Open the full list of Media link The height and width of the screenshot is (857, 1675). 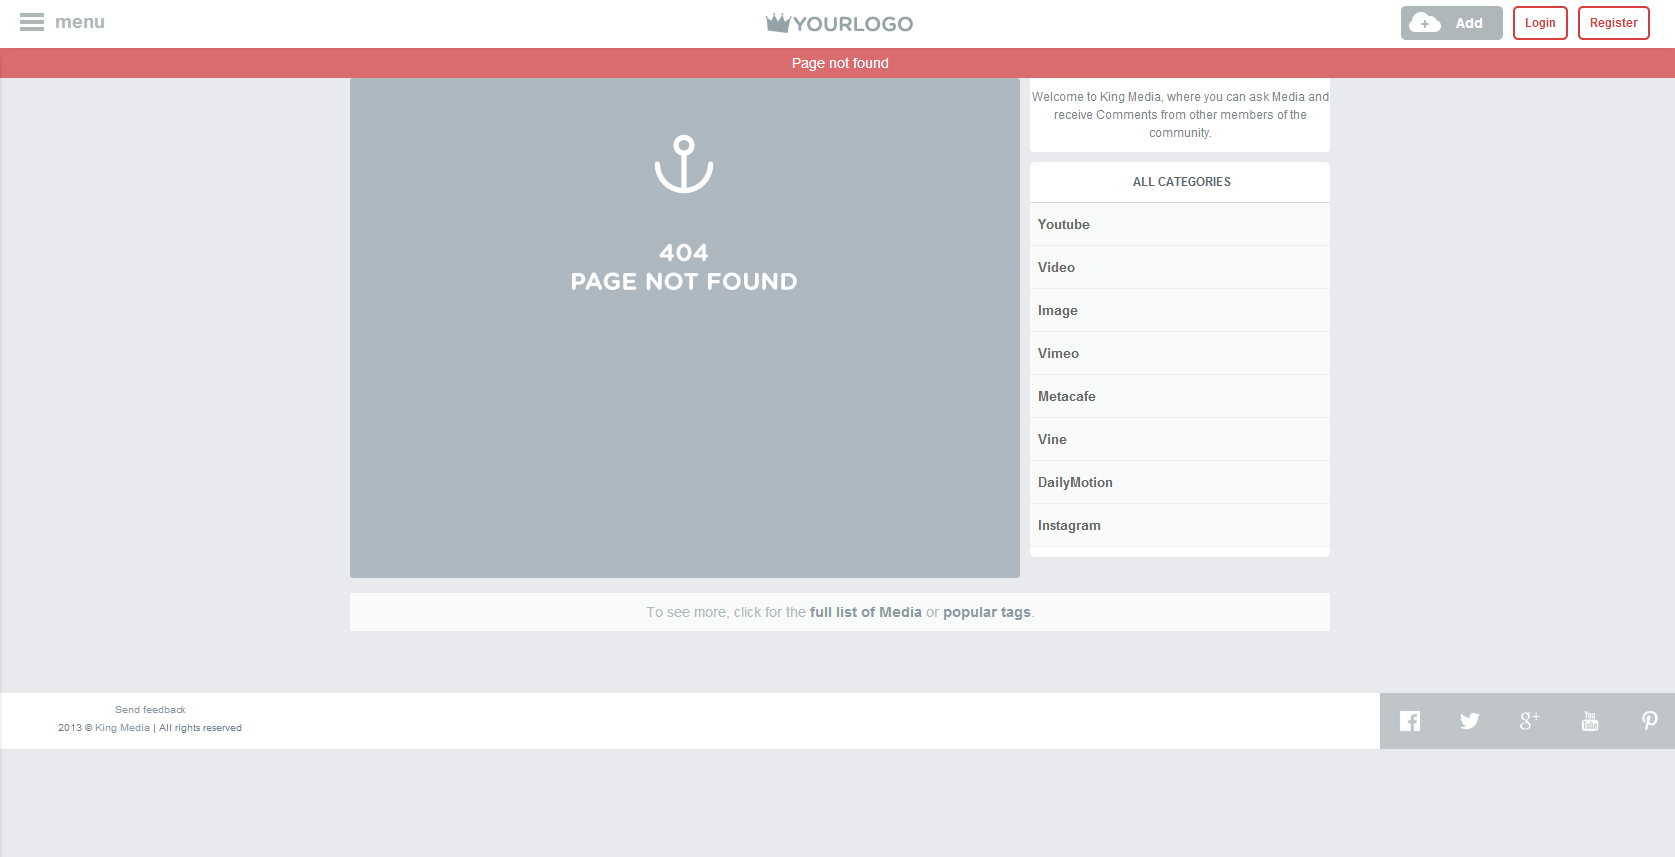[865, 612]
